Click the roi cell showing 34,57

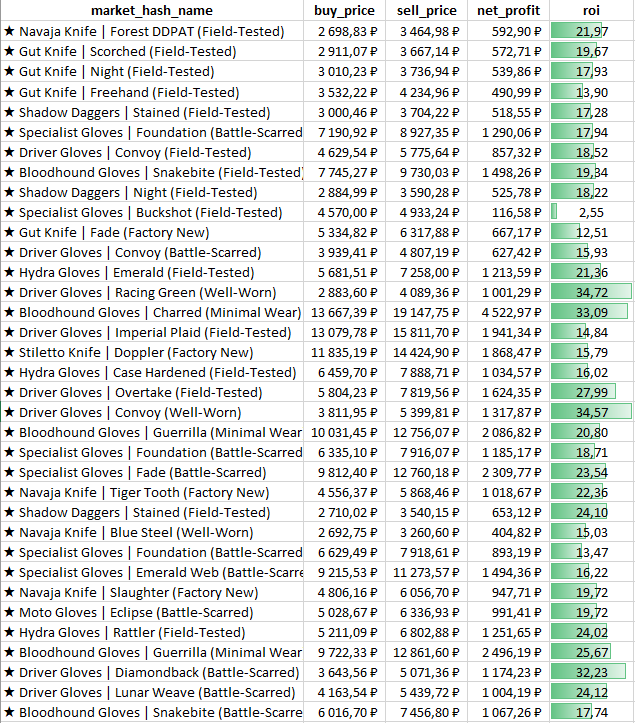click(592, 412)
